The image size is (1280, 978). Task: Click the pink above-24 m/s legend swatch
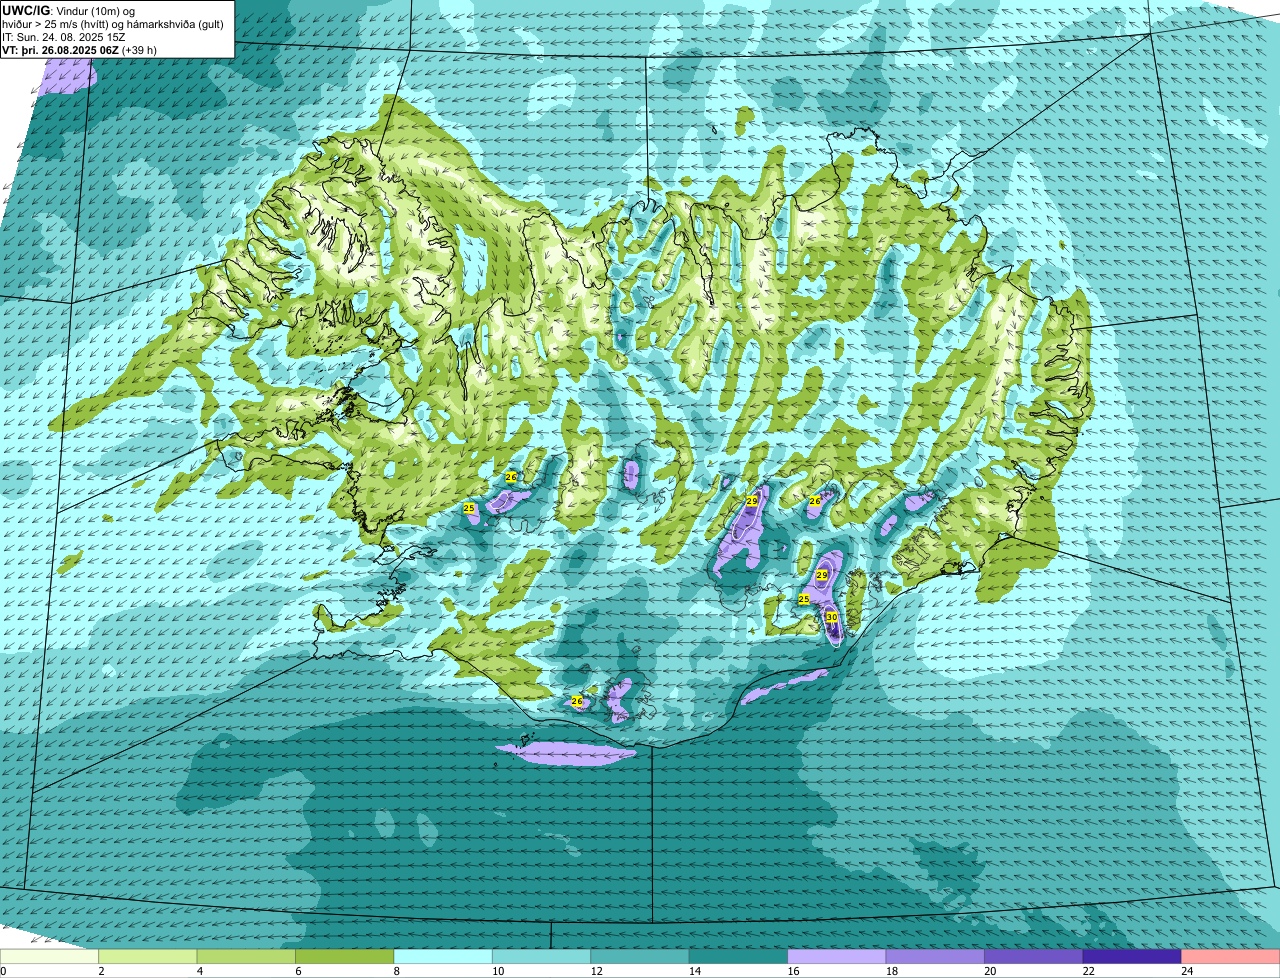click(x=1230, y=956)
